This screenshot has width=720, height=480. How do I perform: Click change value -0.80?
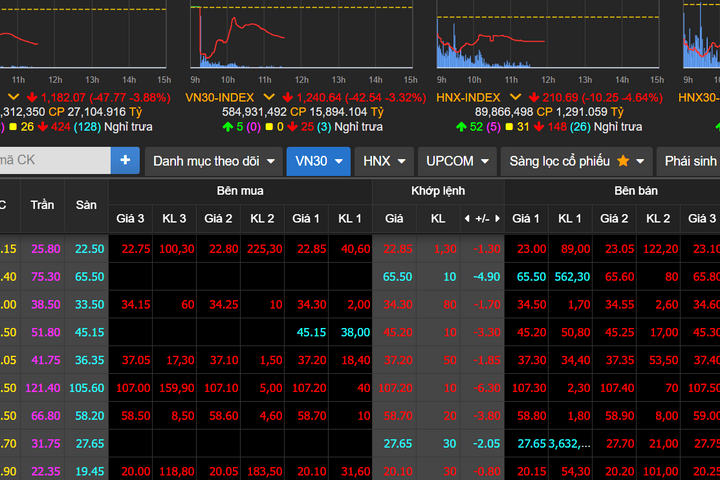click(487, 471)
